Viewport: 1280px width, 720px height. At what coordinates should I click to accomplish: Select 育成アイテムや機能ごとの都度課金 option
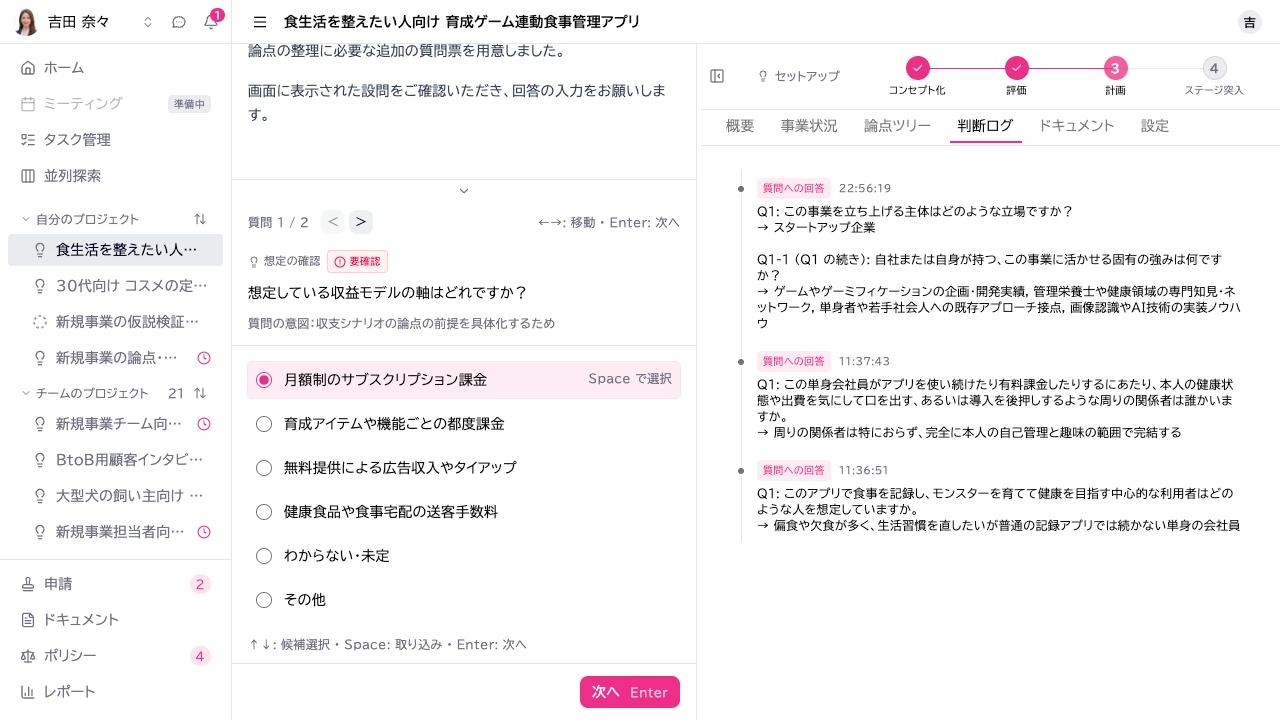pyautogui.click(x=464, y=424)
